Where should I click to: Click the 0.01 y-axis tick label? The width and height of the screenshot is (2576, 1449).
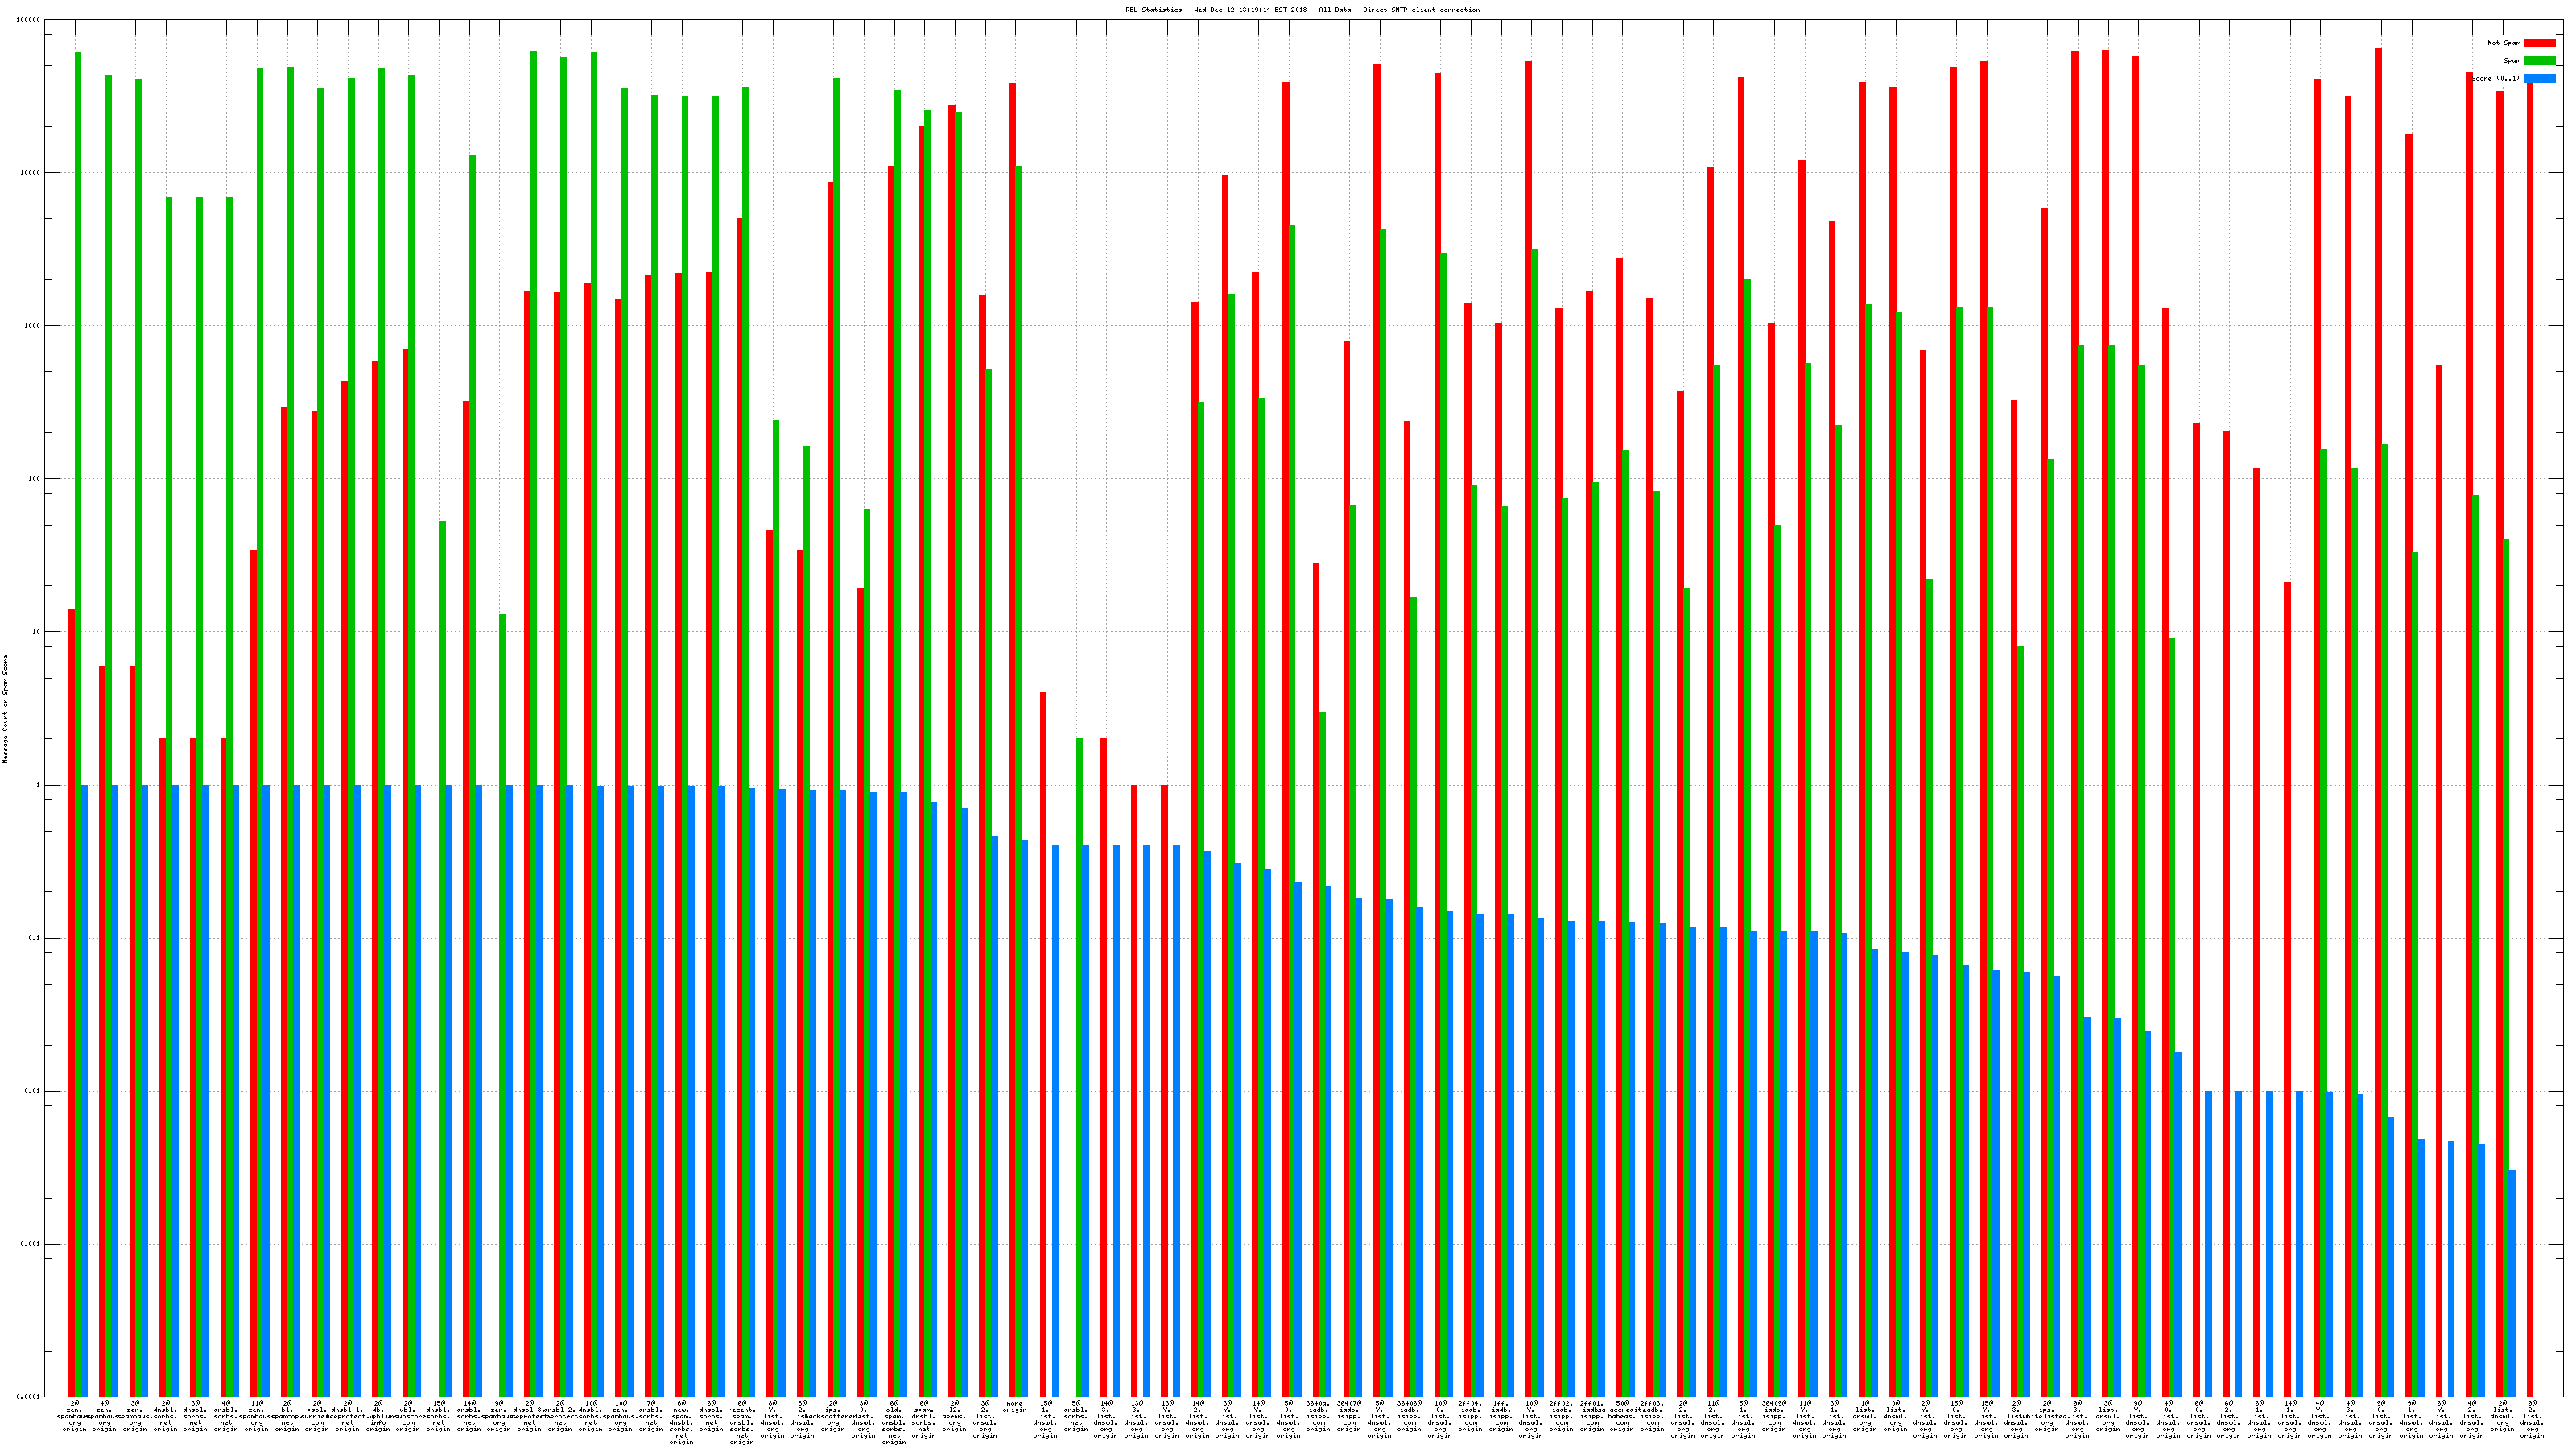pos(34,1091)
